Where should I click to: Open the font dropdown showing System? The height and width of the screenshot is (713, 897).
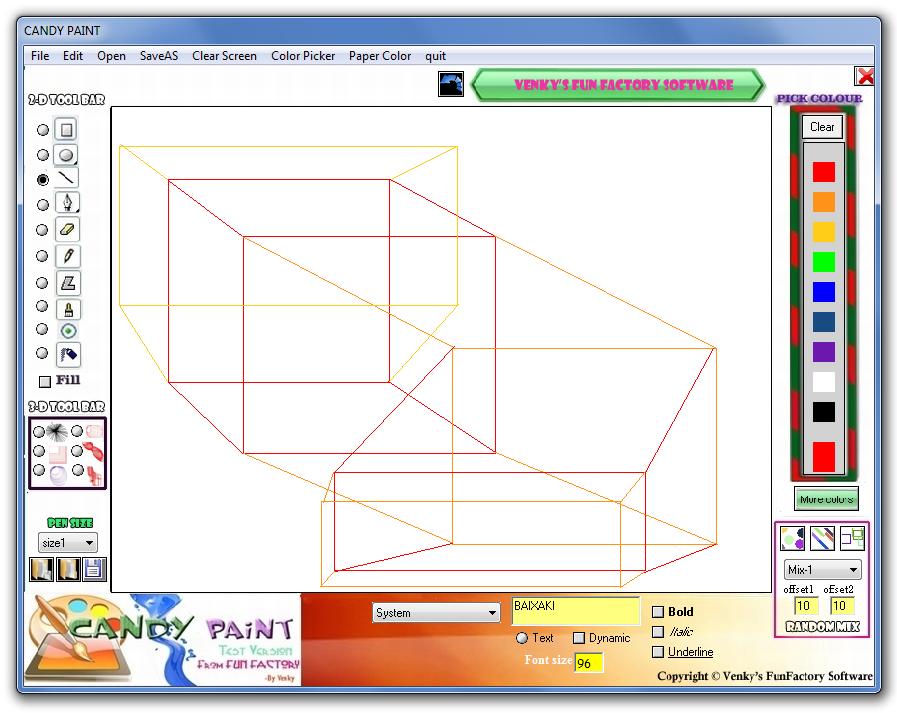pyautogui.click(x=436, y=612)
